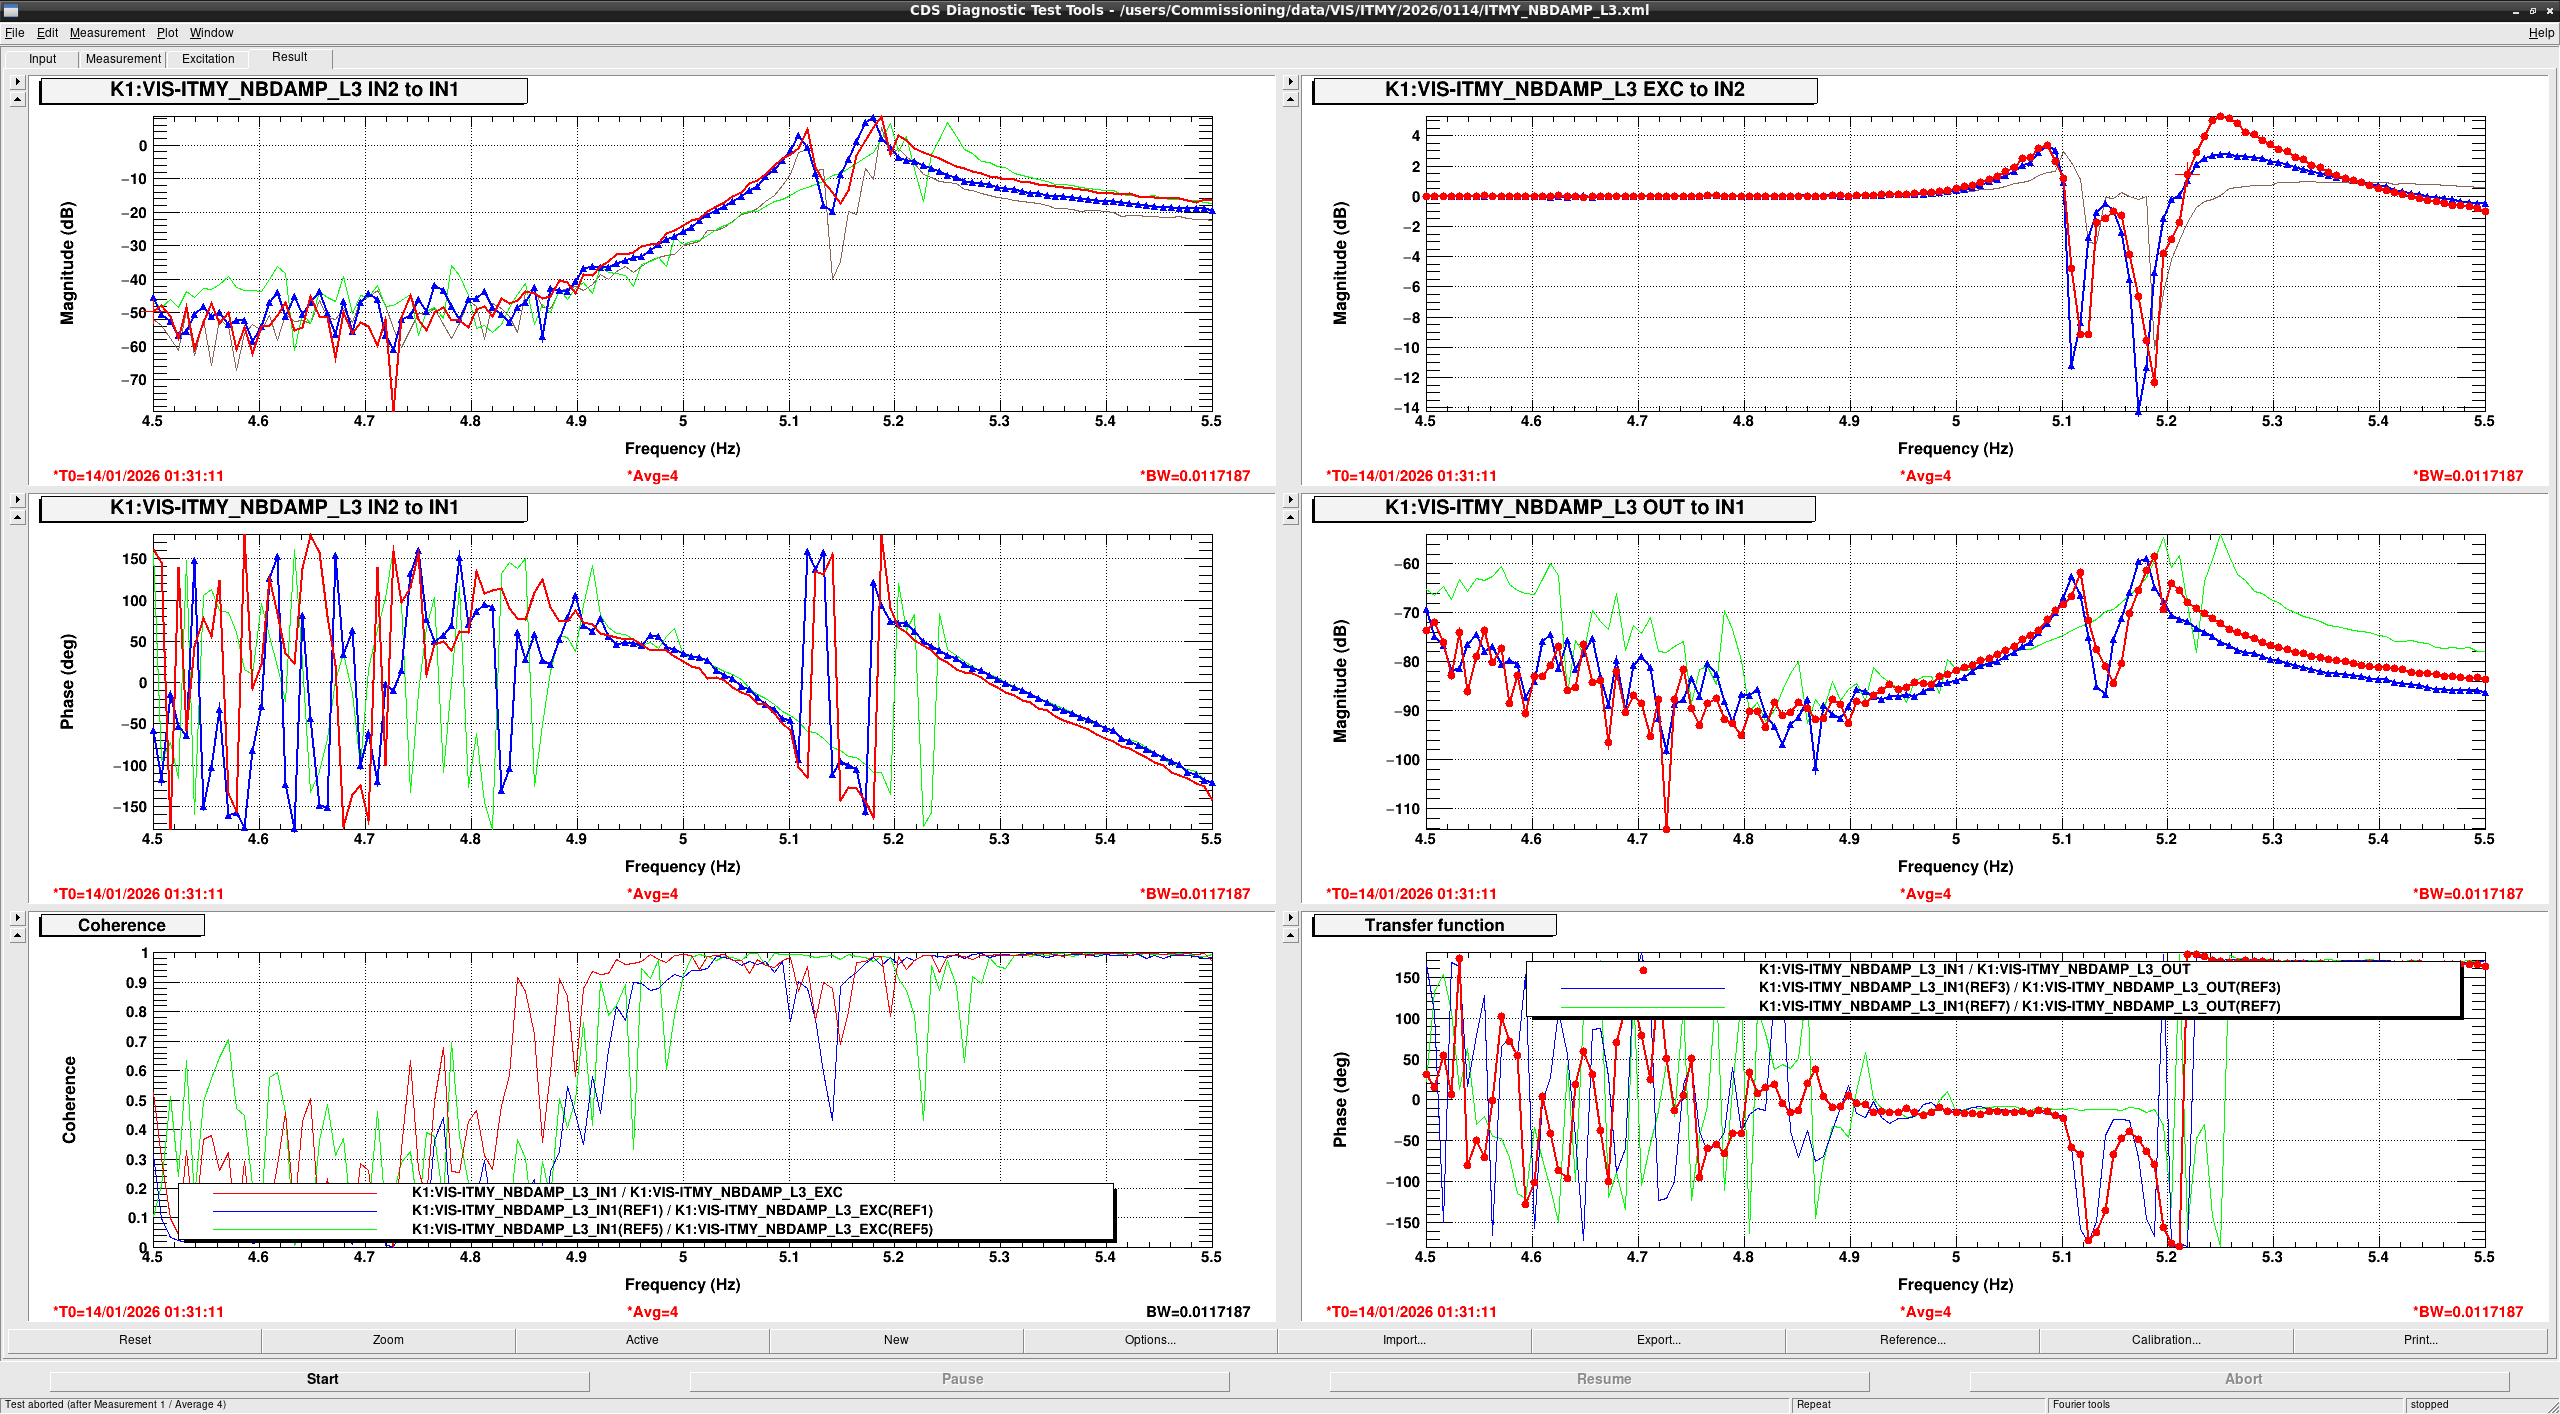Click up-arrow icon beside EXC to IN2 plot

pyautogui.click(x=1290, y=99)
